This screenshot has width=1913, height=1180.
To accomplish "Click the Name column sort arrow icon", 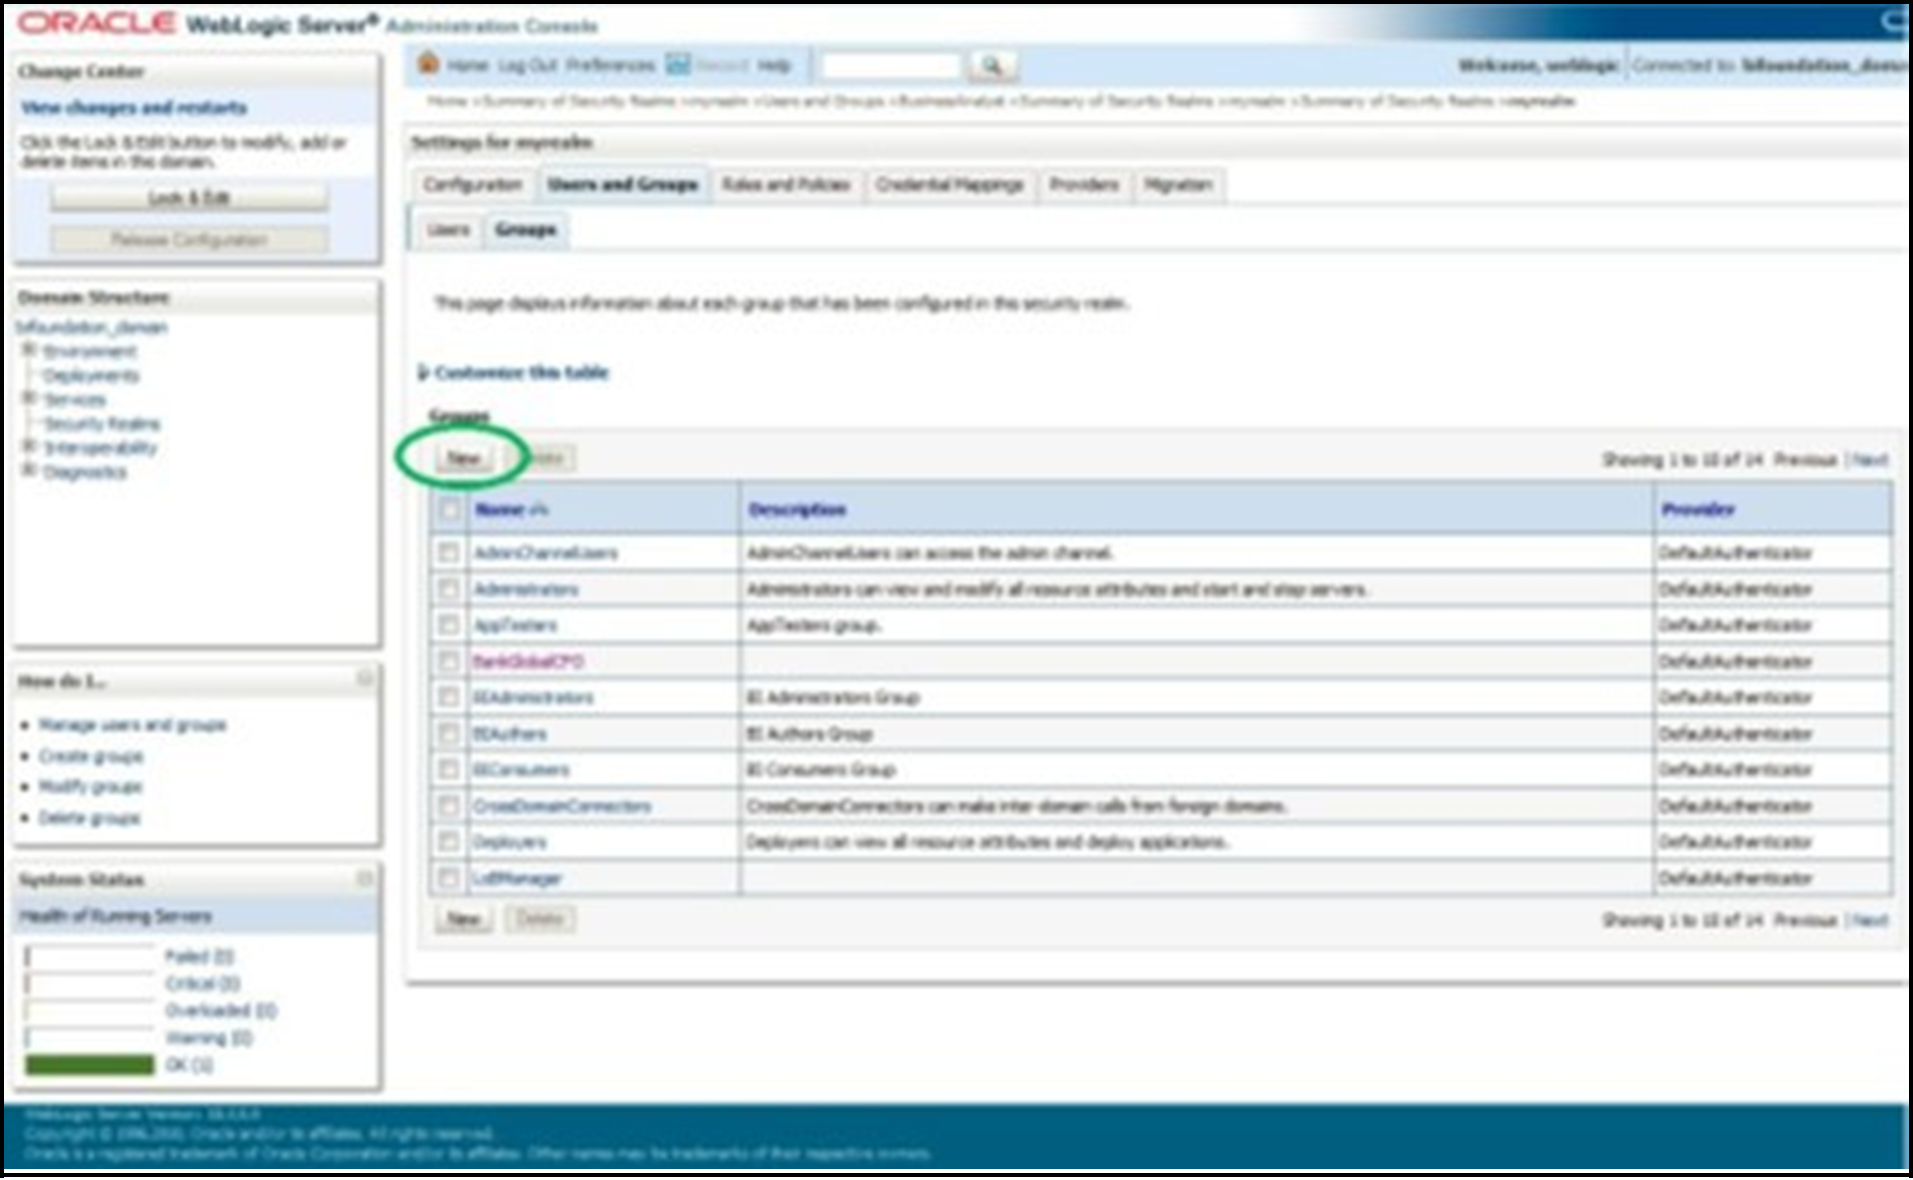I will tap(539, 510).
